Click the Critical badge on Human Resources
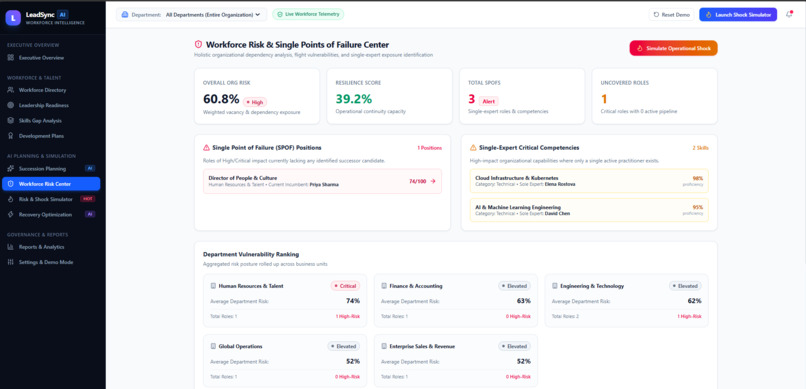 [x=345, y=286]
